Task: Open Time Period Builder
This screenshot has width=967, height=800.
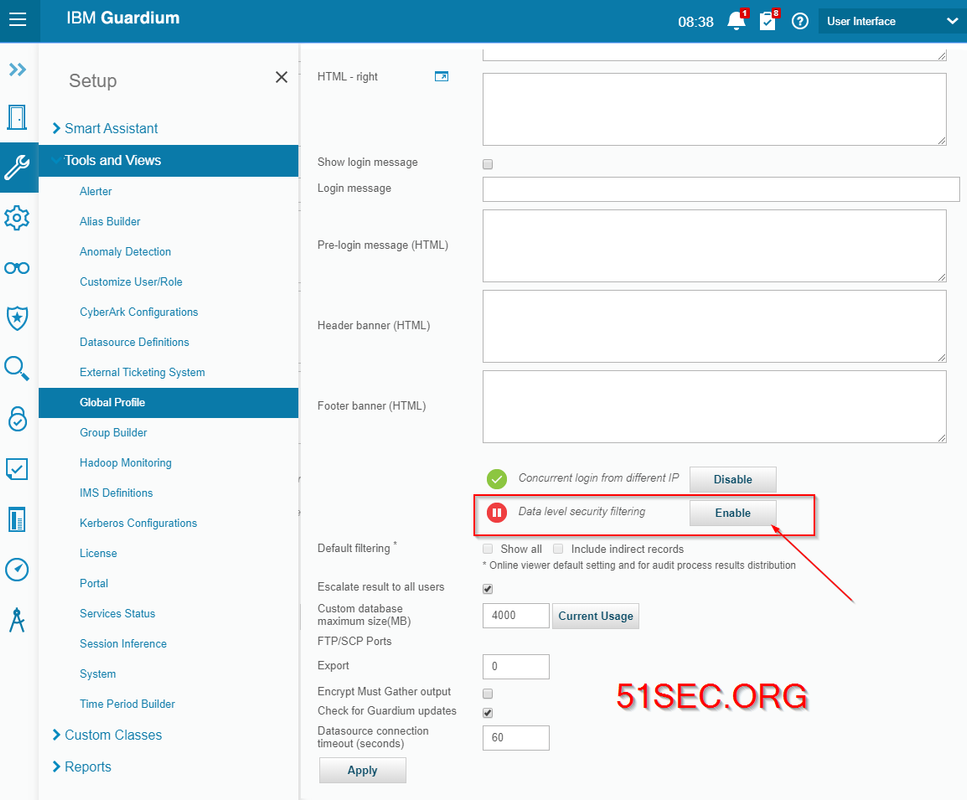Action: pyautogui.click(x=127, y=704)
